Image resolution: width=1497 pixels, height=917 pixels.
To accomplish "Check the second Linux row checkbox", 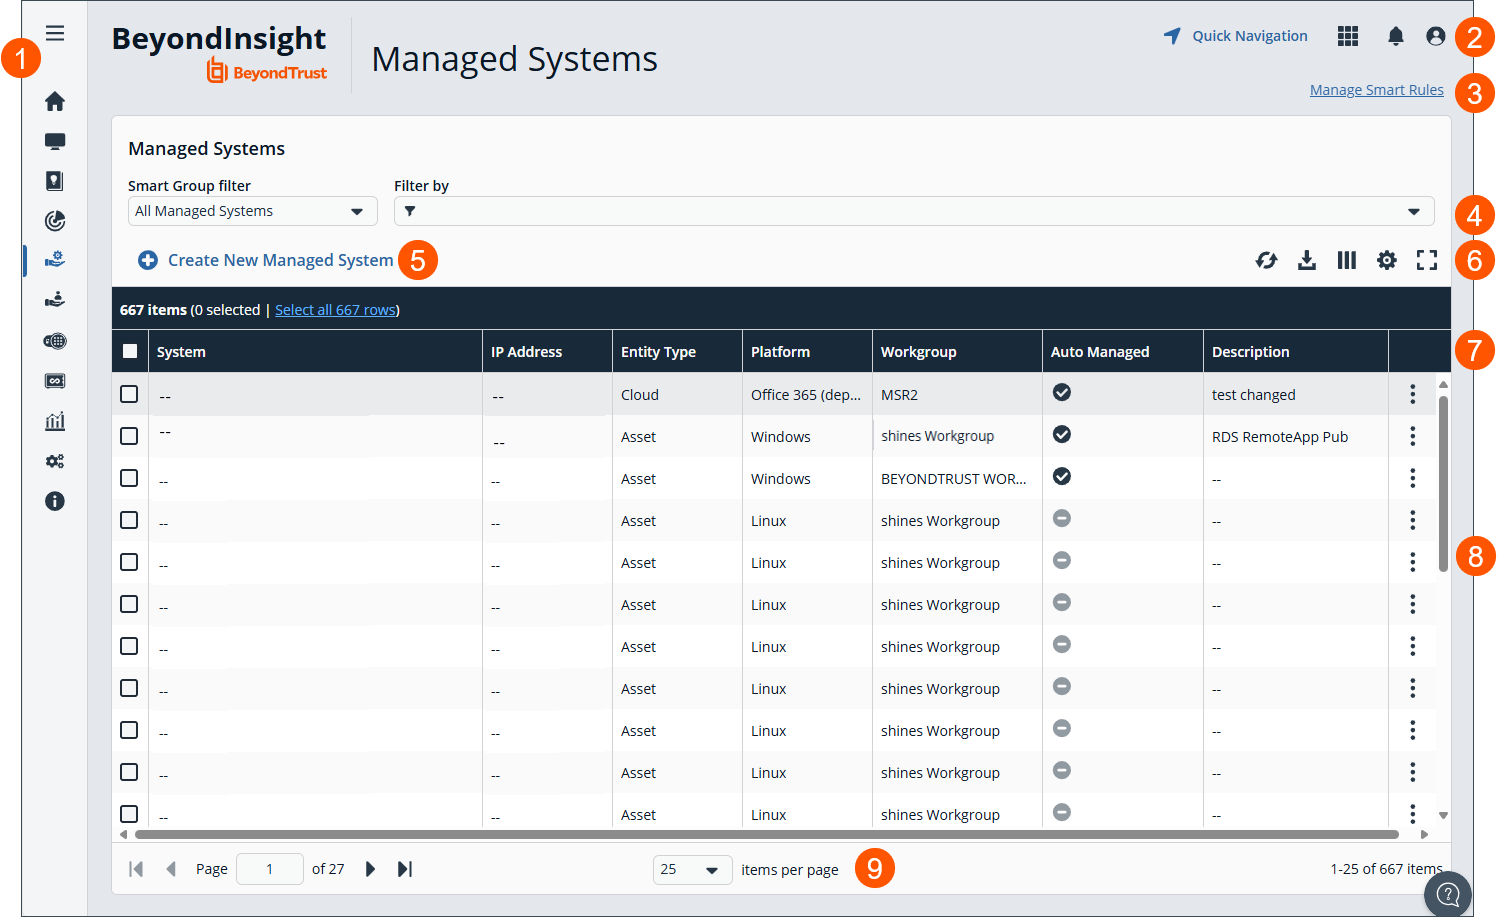I will pos(129,562).
